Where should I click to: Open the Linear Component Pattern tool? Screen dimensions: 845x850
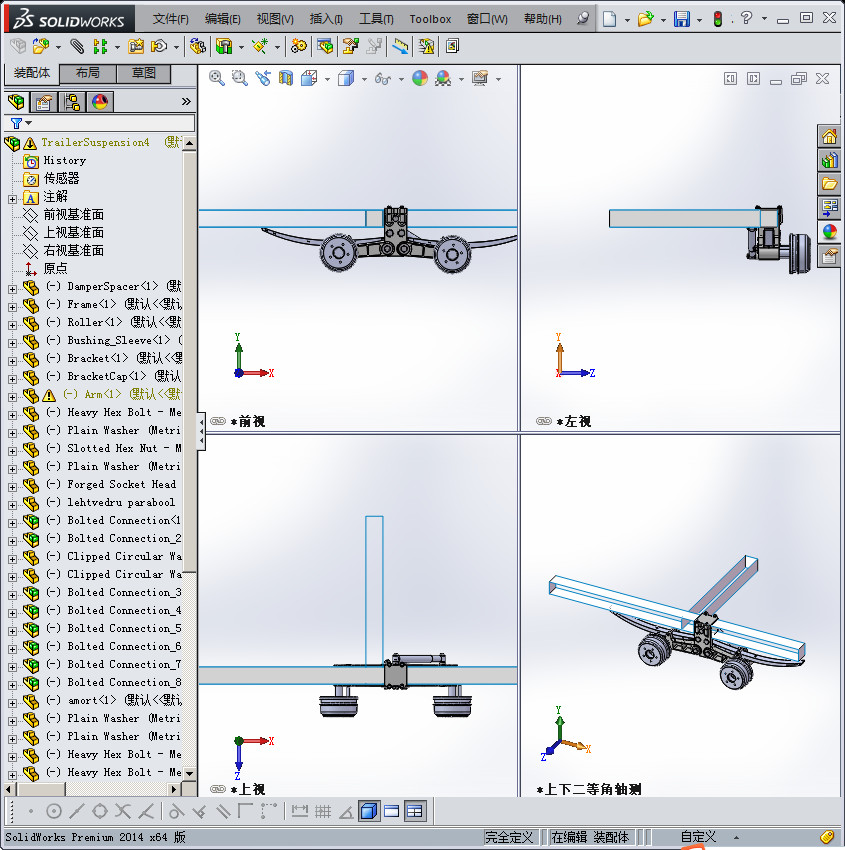pos(100,47)
